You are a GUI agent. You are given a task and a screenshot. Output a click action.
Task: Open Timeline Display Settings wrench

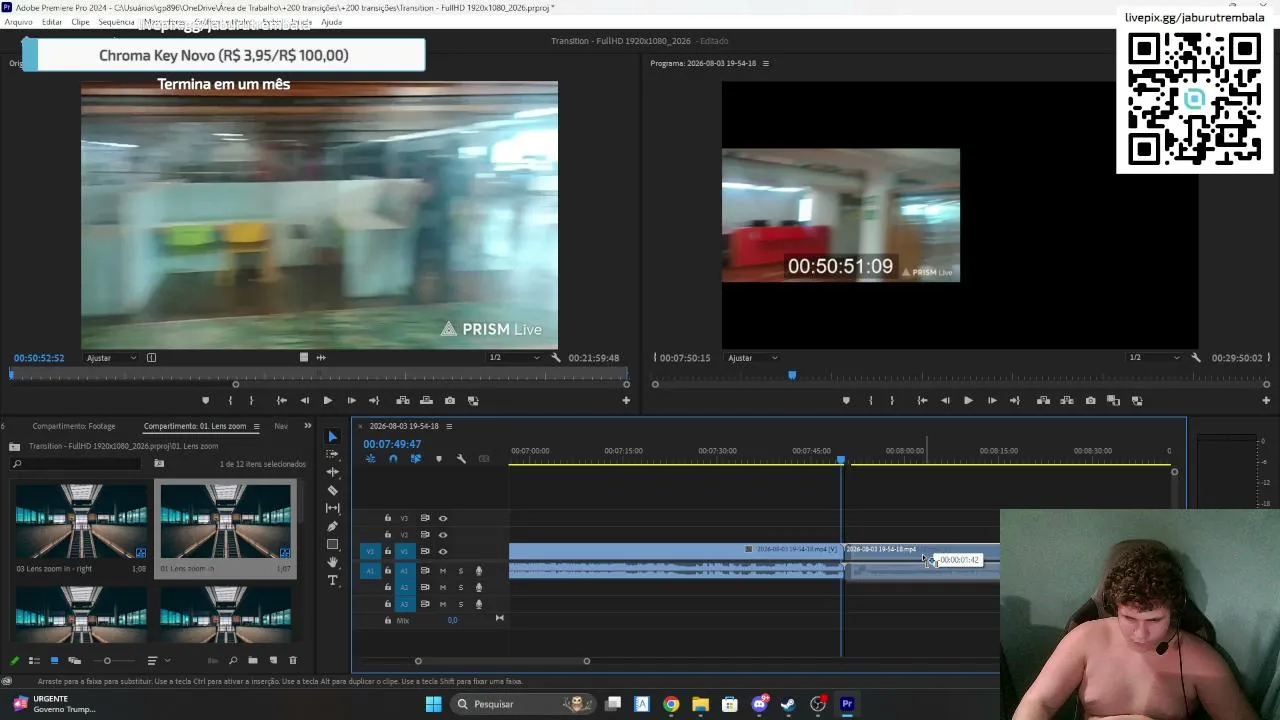tap(461, 459)
